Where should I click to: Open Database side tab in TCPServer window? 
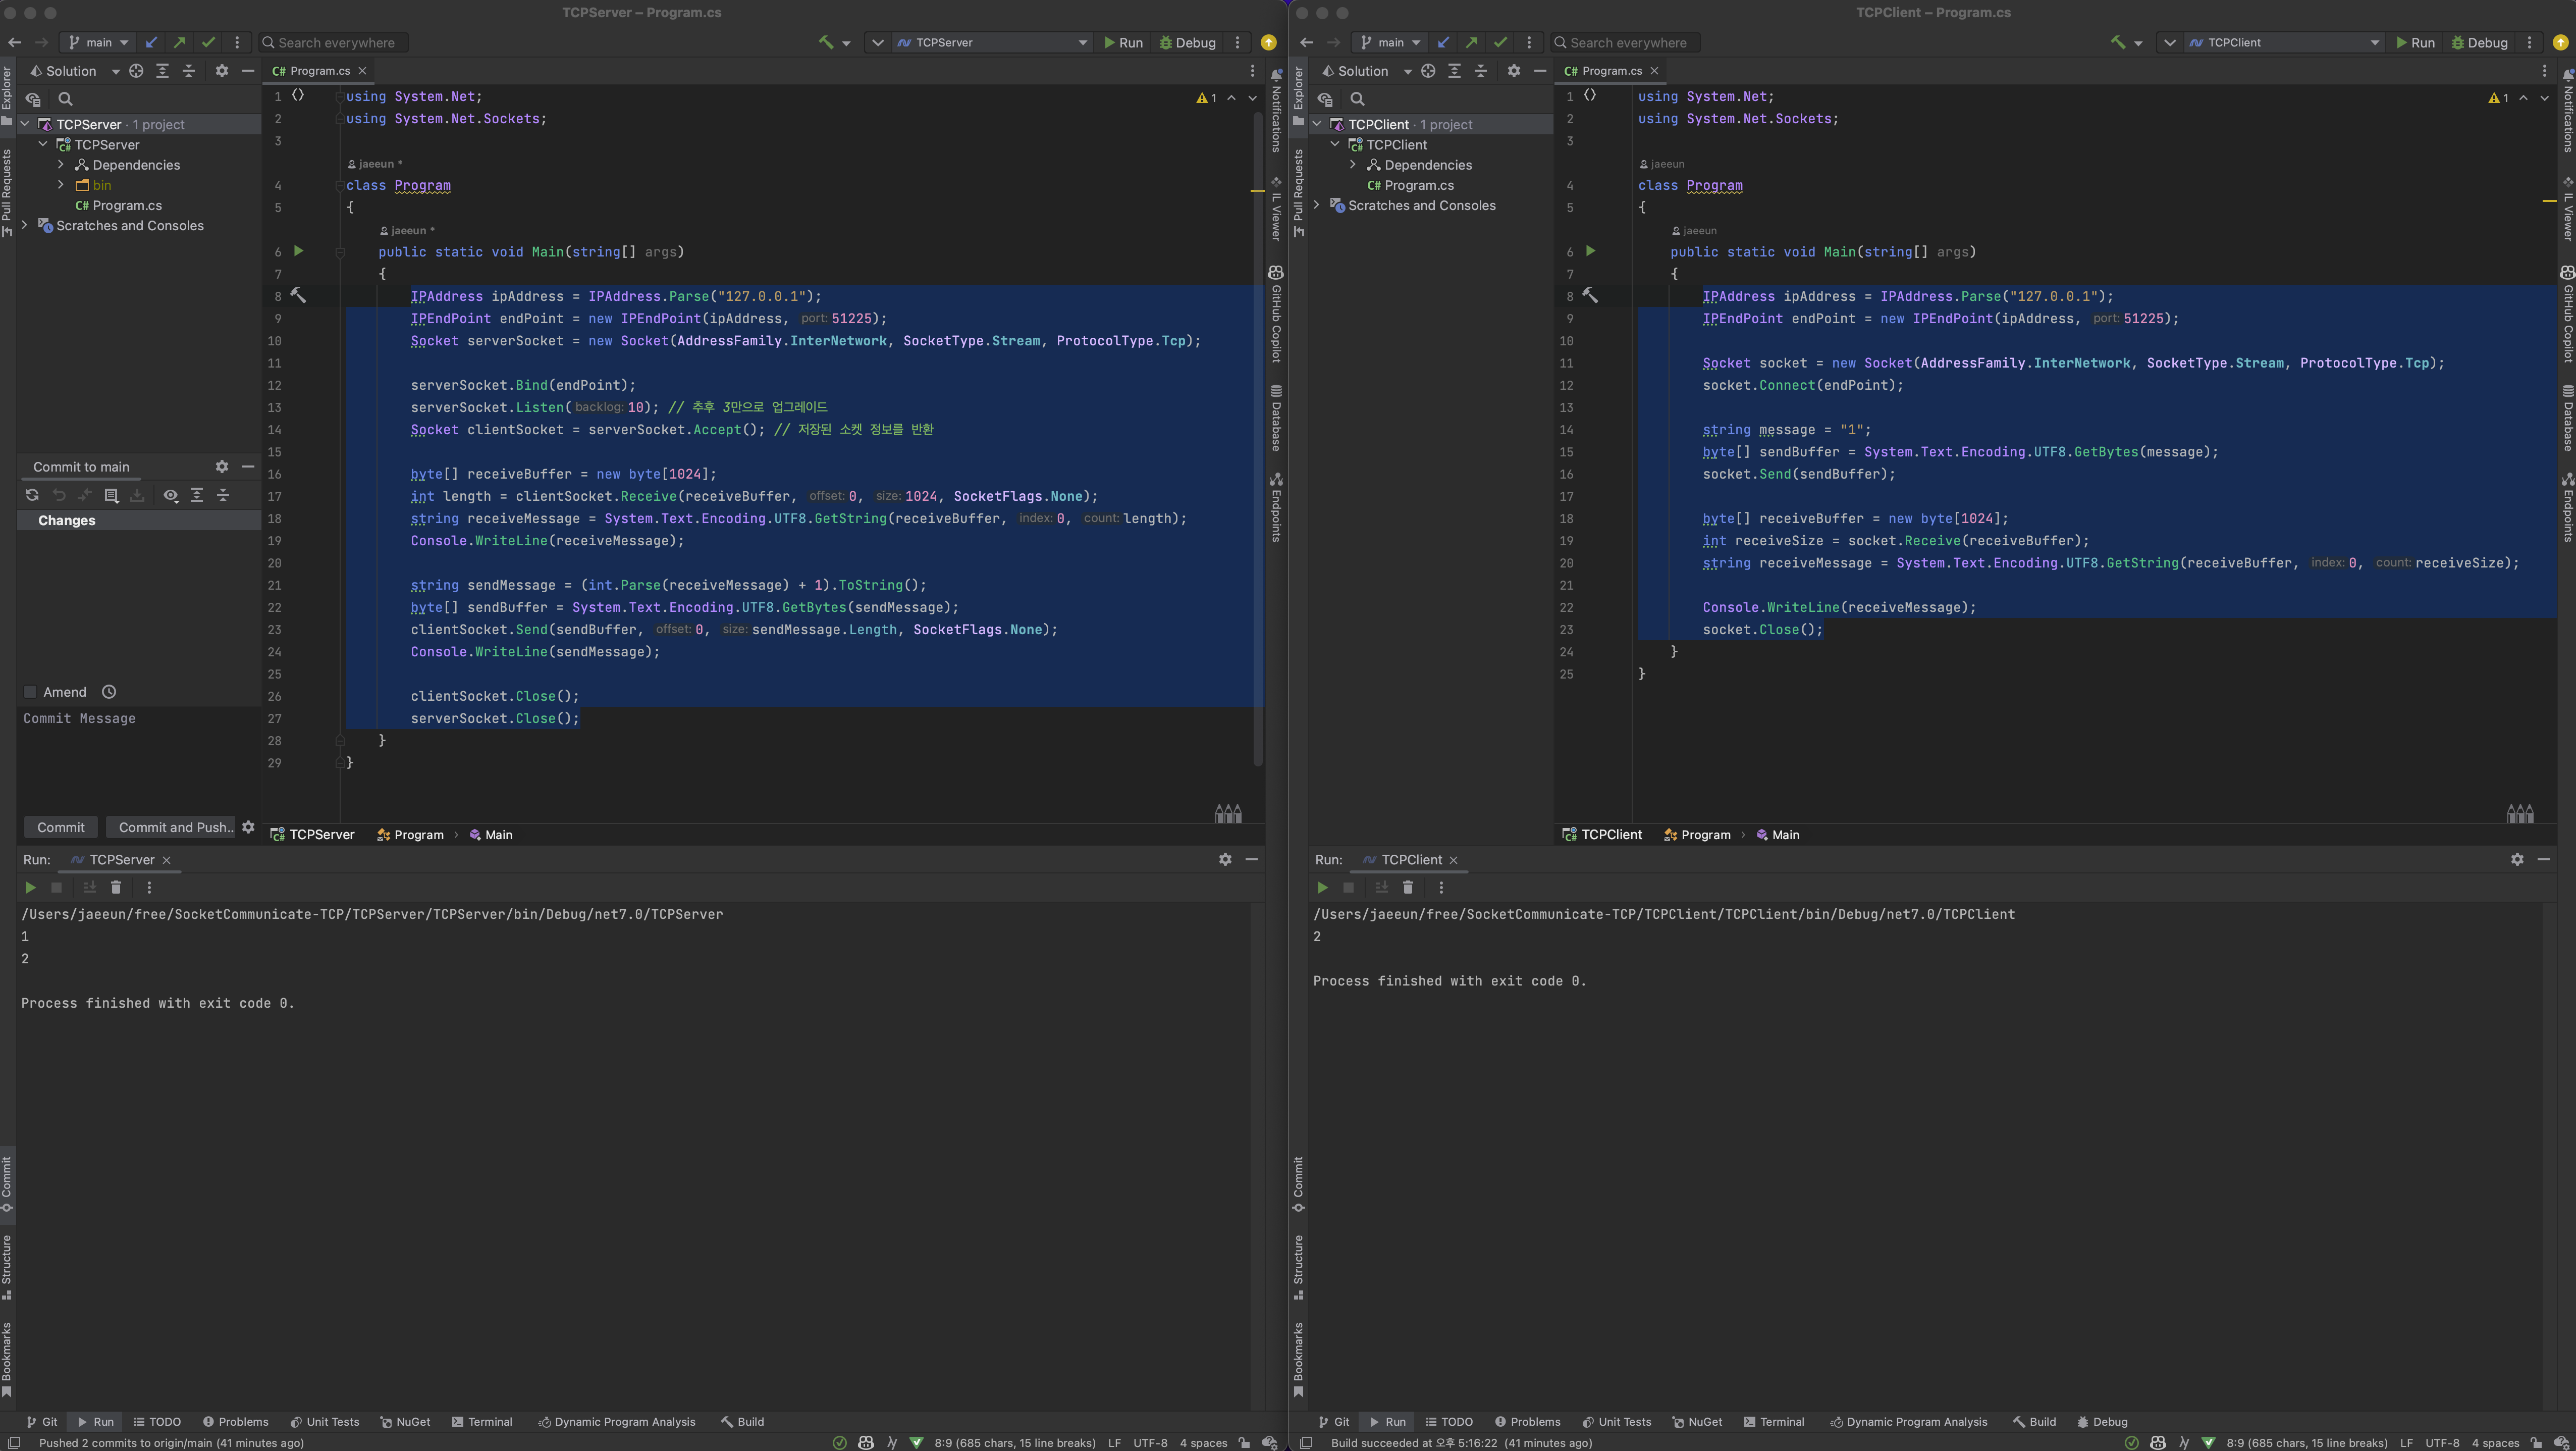click(x=1276, y=417)
